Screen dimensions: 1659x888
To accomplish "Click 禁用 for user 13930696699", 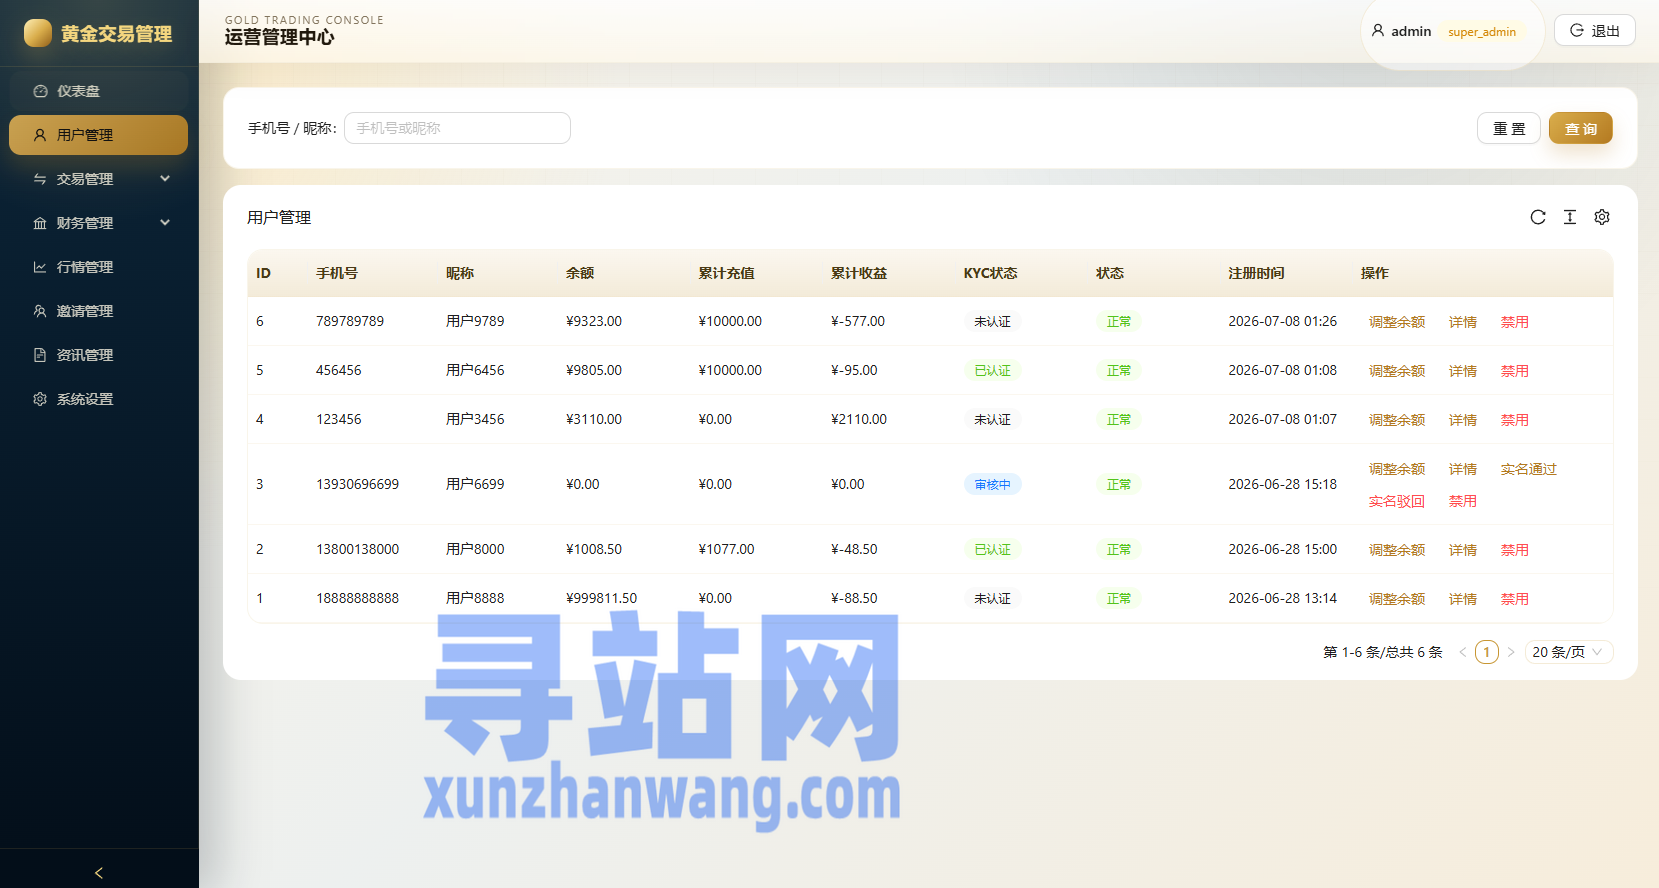I will click(1463, 501).
